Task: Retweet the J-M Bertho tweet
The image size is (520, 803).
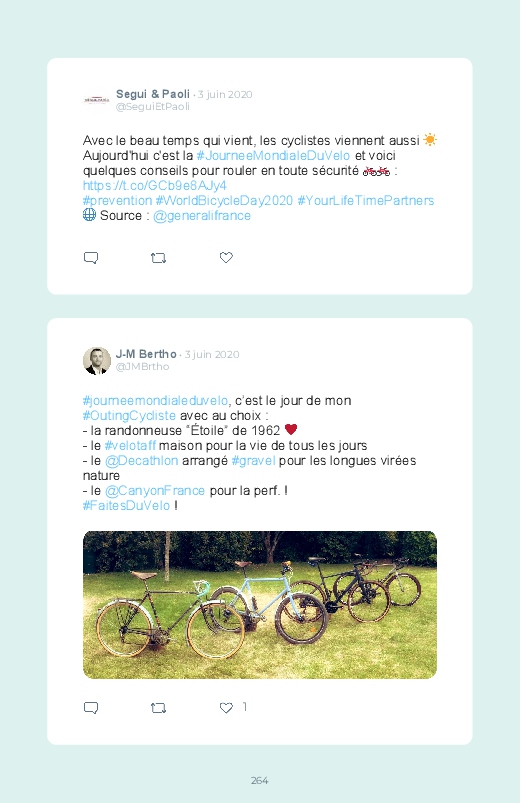Action: 158,708
